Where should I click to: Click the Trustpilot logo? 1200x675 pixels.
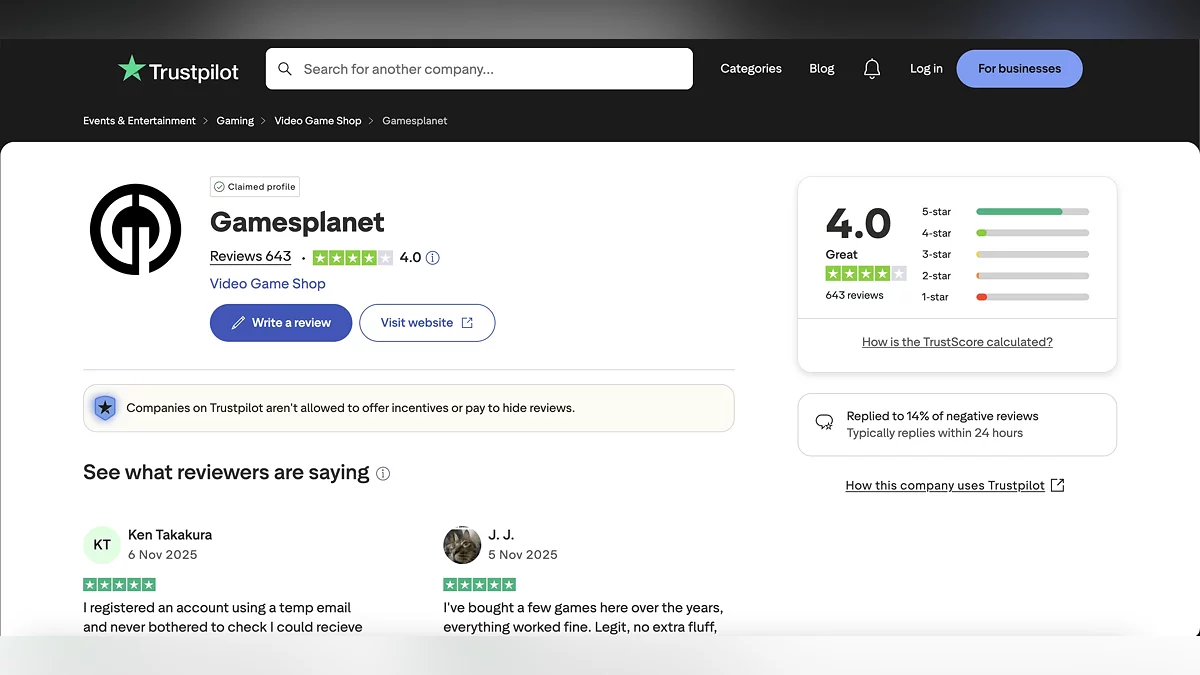click(179, 69)
